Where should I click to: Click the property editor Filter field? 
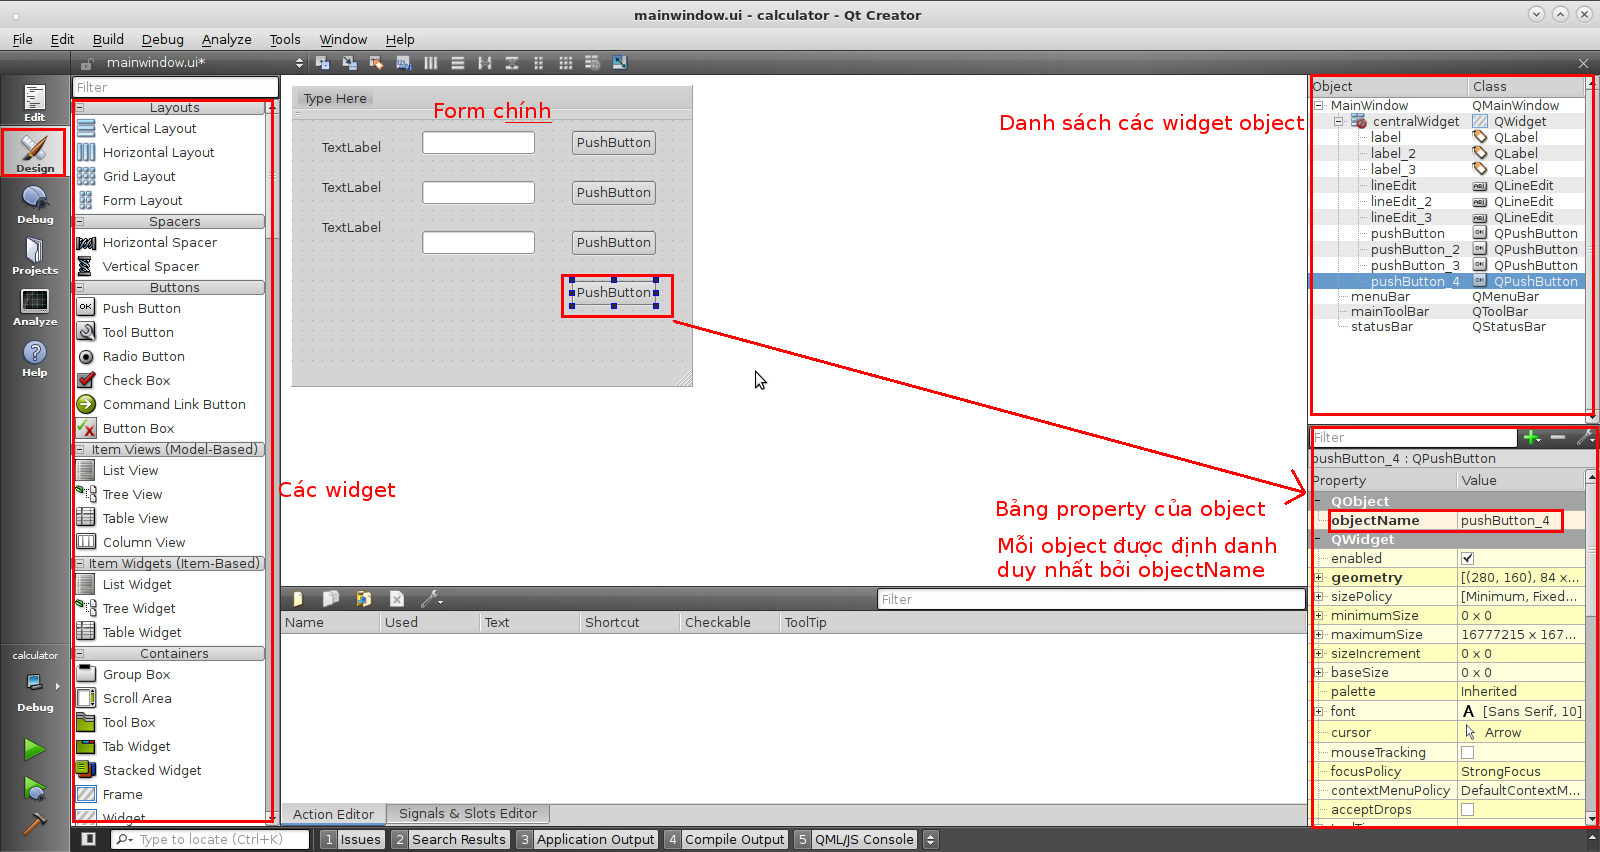[1414, 437]
